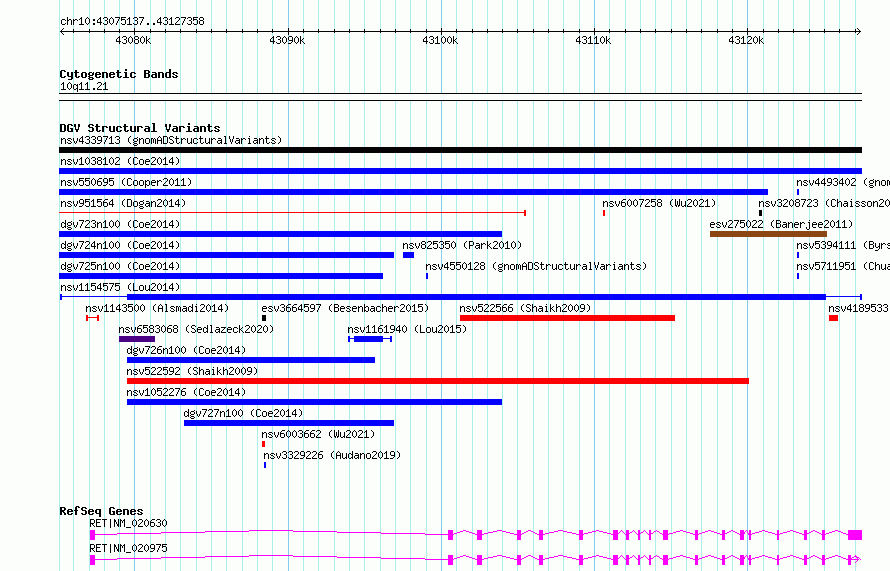Open the nsv522592 (Shaikh2009) label link
Viewport: 890px width, 571px height.
(192, 371)
